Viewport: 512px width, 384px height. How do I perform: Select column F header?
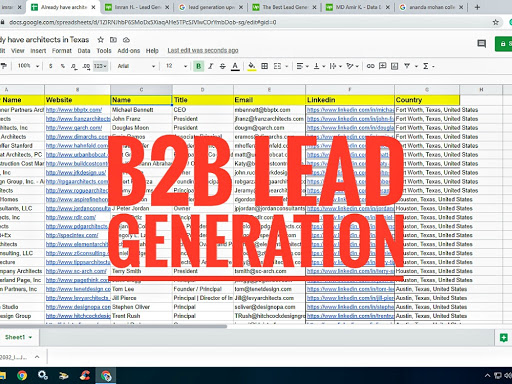[350, 90]
